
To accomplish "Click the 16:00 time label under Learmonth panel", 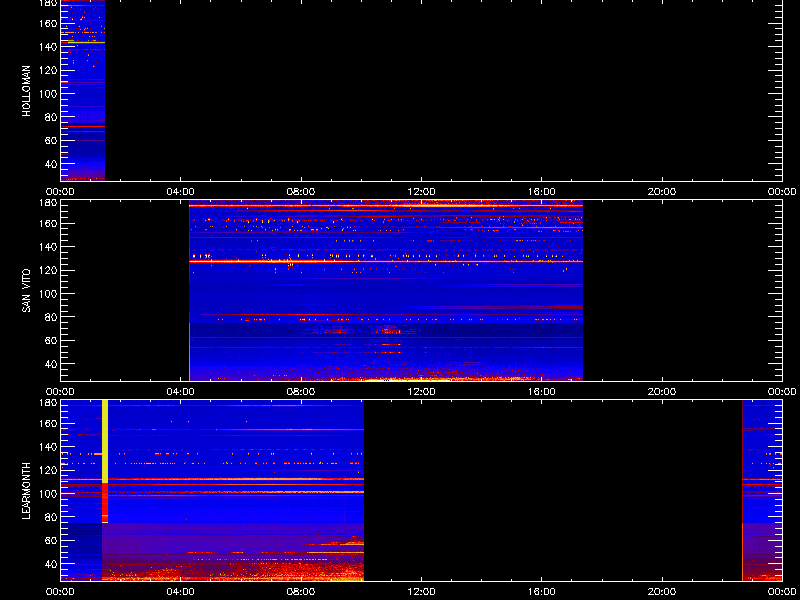I will click(x=542, y=592).
